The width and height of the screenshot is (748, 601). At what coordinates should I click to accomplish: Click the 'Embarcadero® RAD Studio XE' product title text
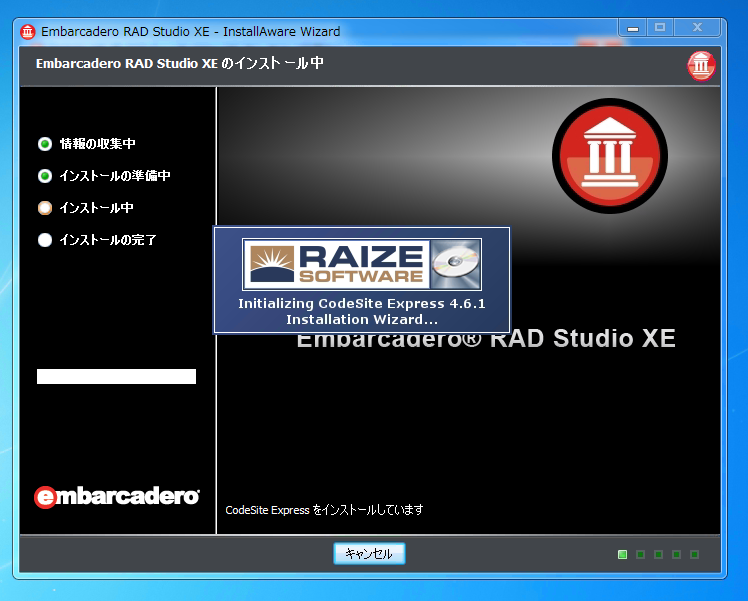(x=486, y=339)
